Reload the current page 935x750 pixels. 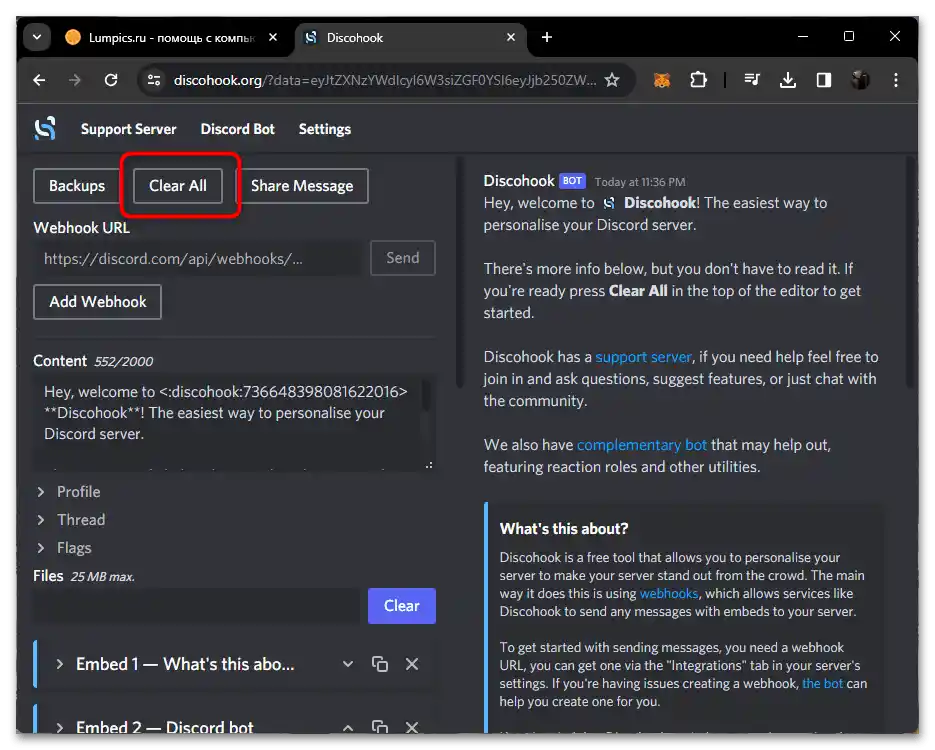click(111, 80)
